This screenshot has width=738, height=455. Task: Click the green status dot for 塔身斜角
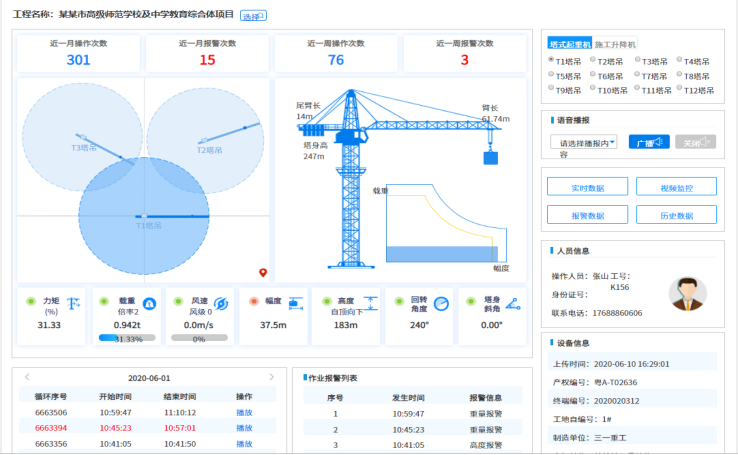click(471, 301)
